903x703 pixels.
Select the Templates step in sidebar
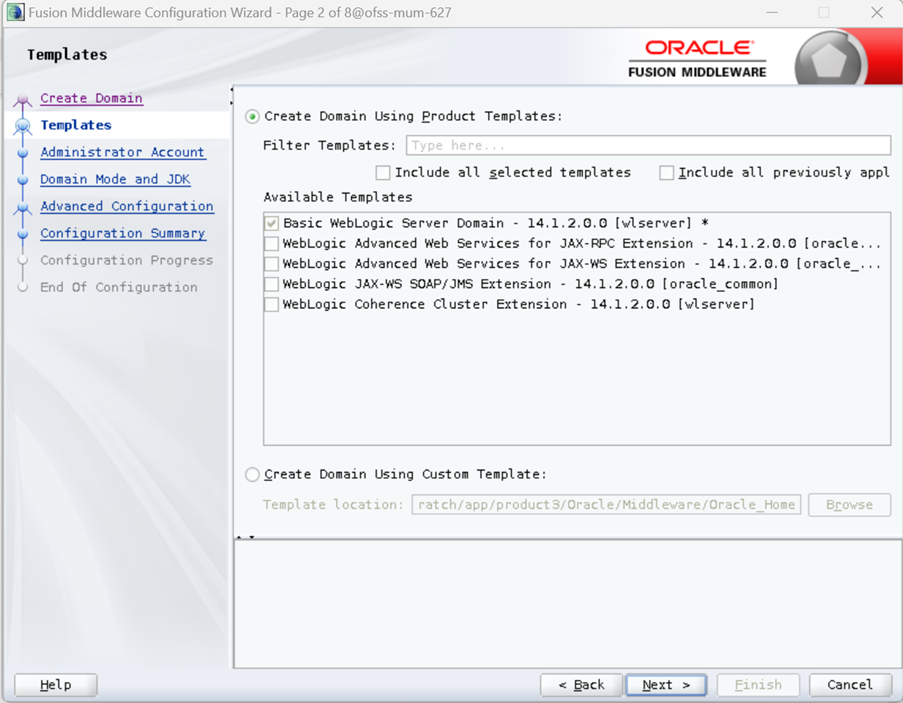pyautogui.click(x=75, y=125)
